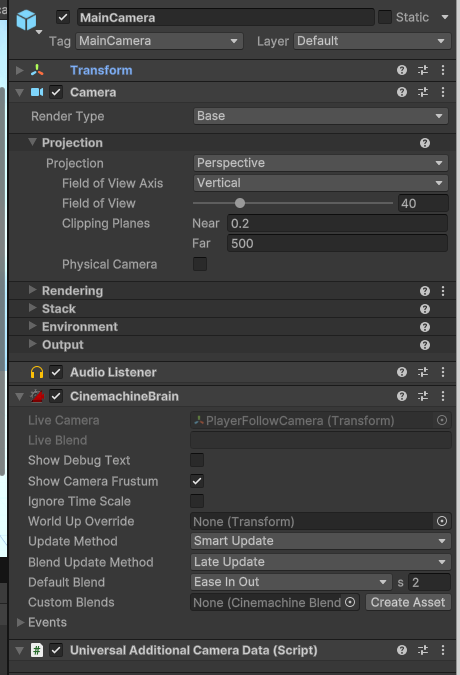Screen dimensions: 460x675
Task: Open Audio Listener presets
Action: [x=423, y=372]
